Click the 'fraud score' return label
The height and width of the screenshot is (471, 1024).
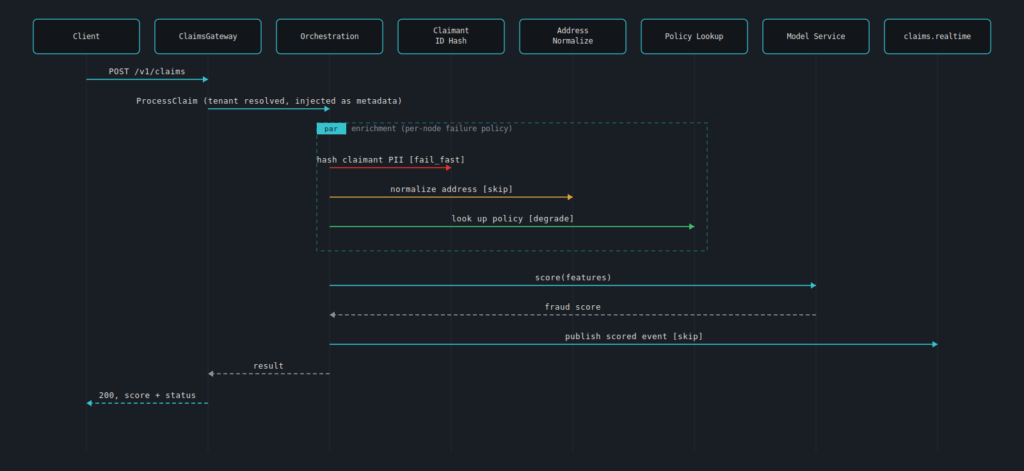(x=573, y=306)
